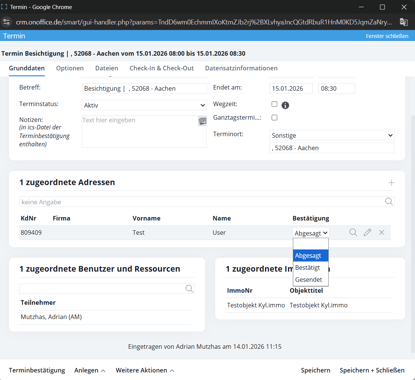
Task: Click search magnifier in the addresses field
Action: 389,201
